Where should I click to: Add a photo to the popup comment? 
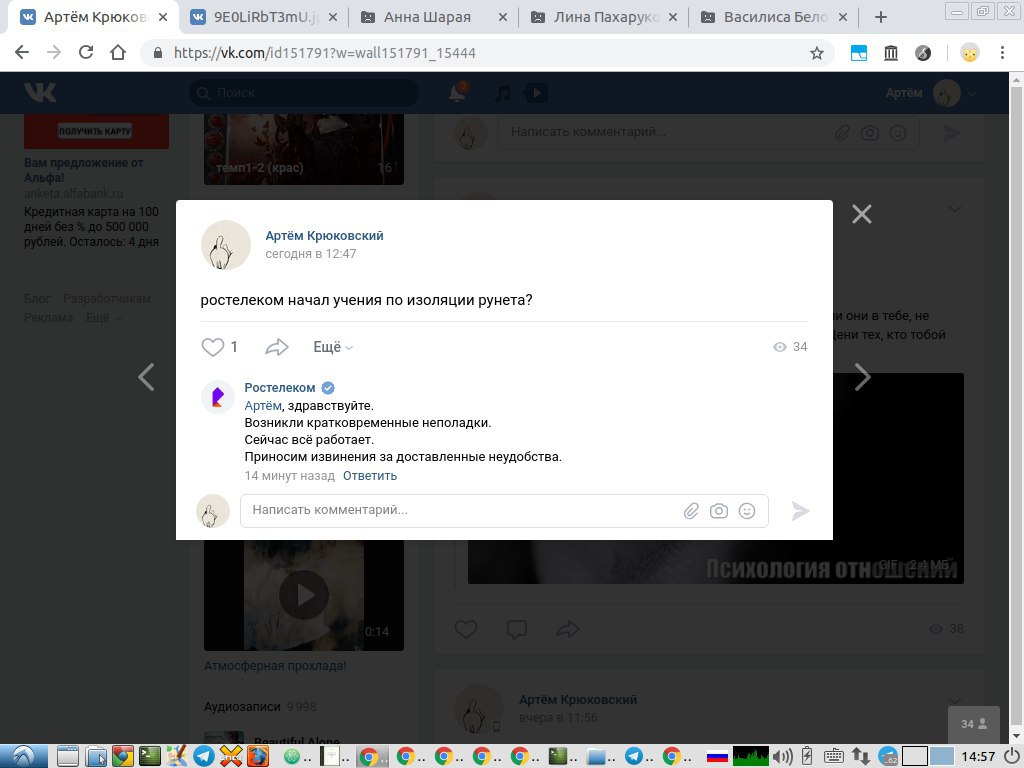719,511
